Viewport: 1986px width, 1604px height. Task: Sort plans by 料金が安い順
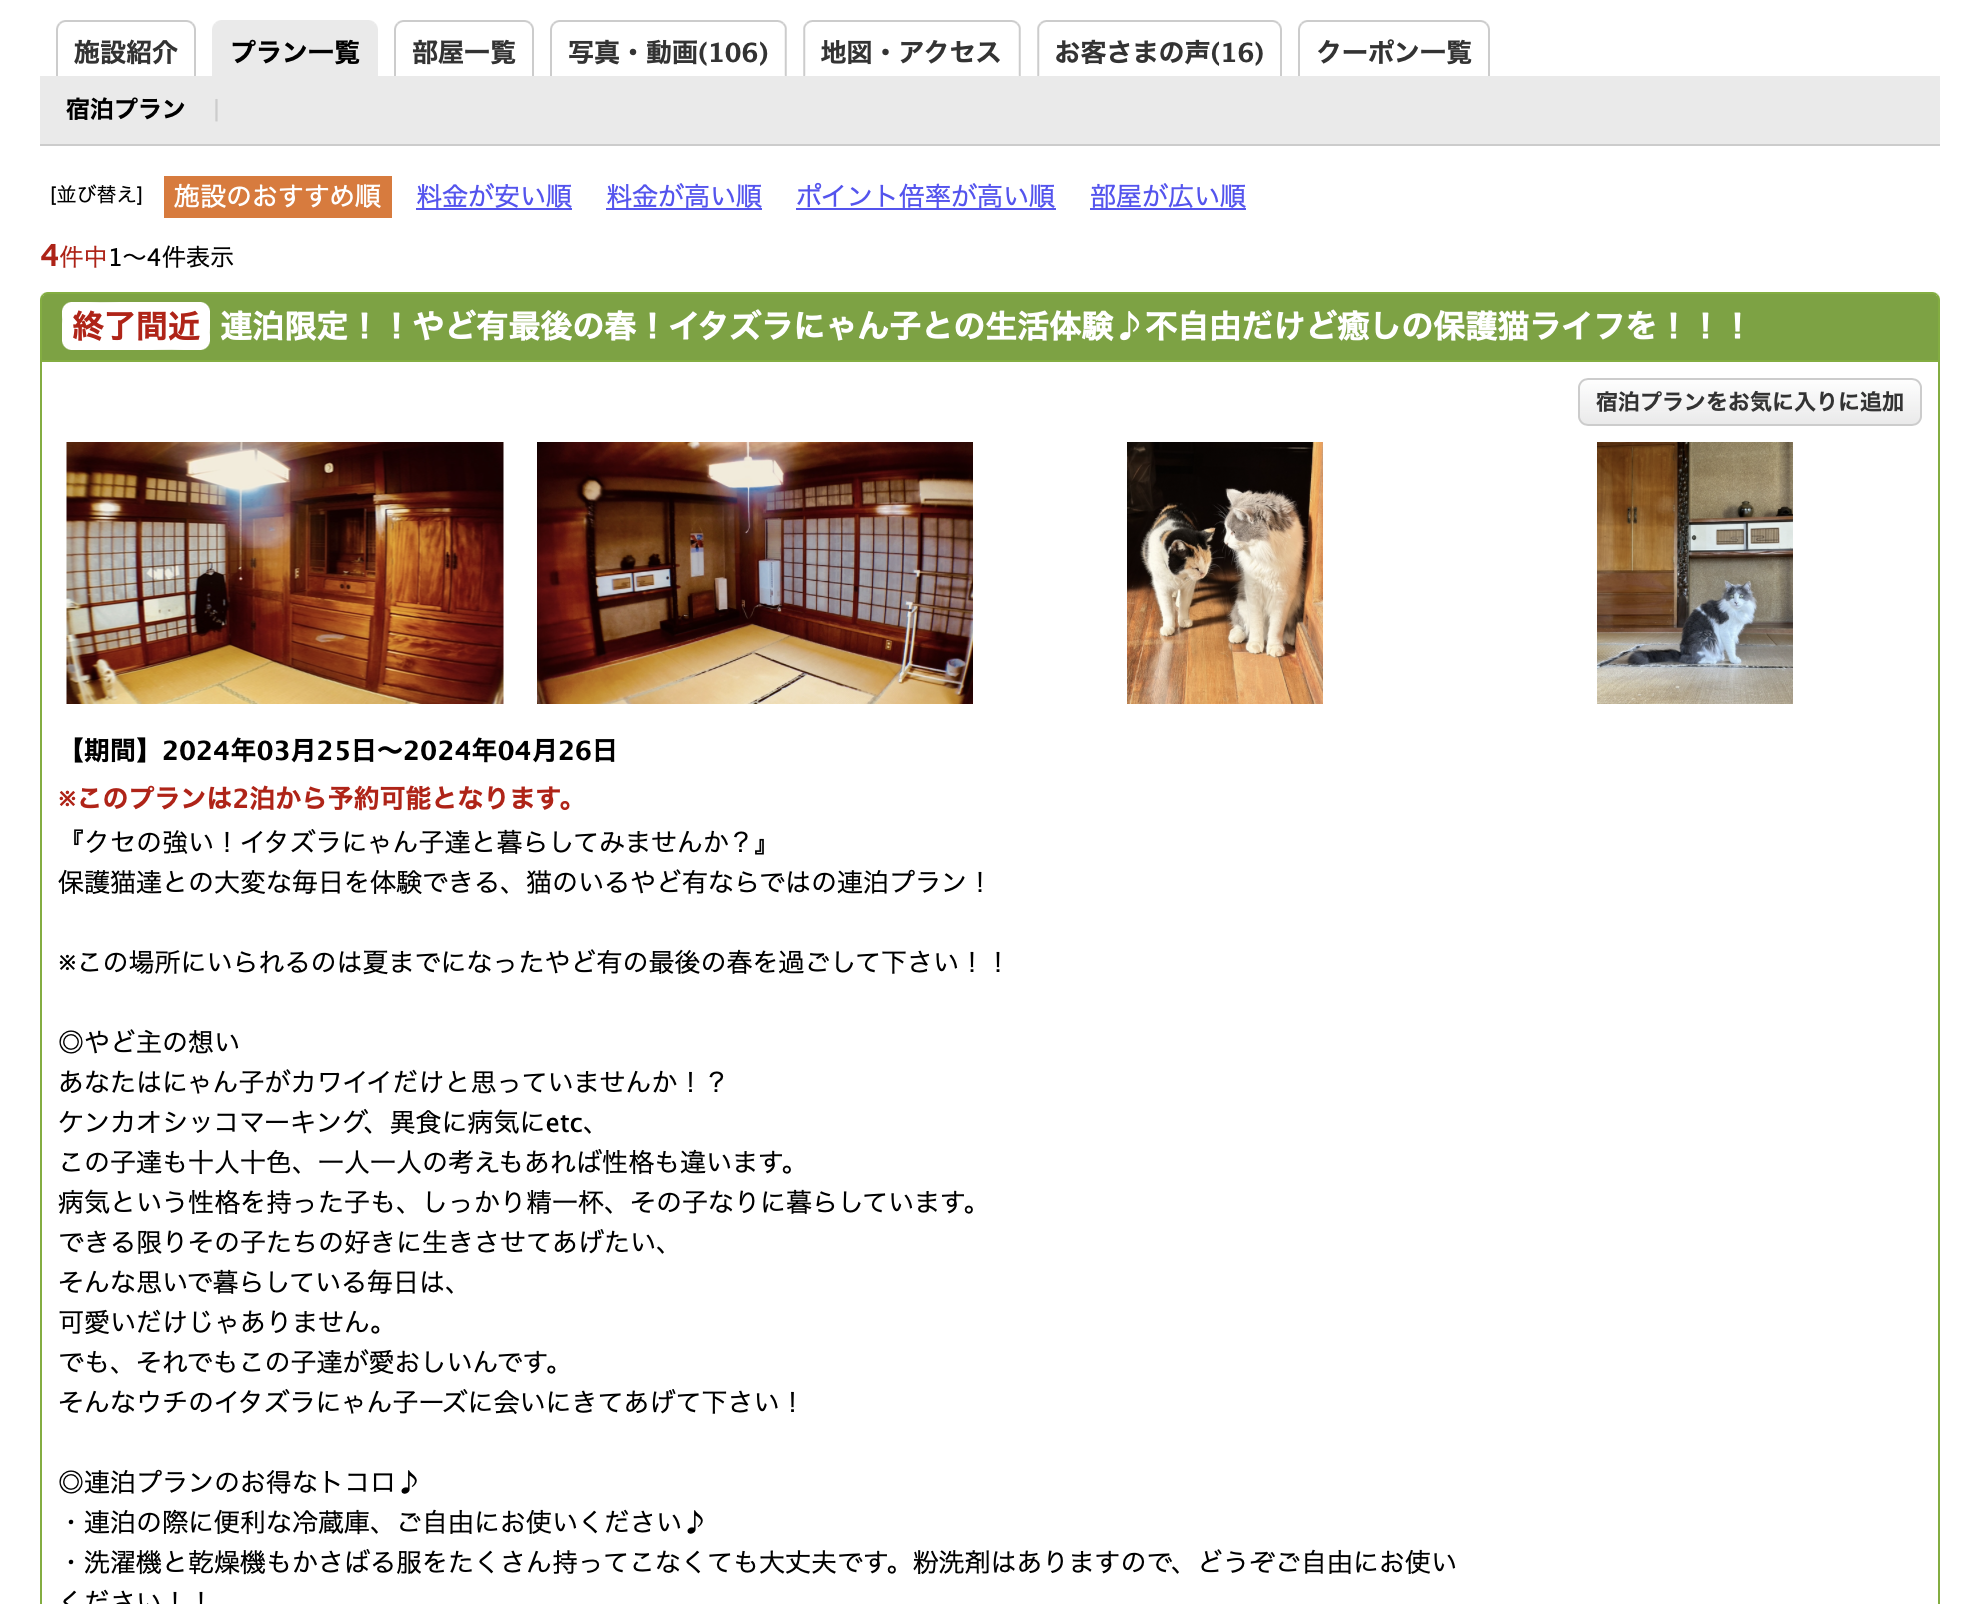point(494,196)
